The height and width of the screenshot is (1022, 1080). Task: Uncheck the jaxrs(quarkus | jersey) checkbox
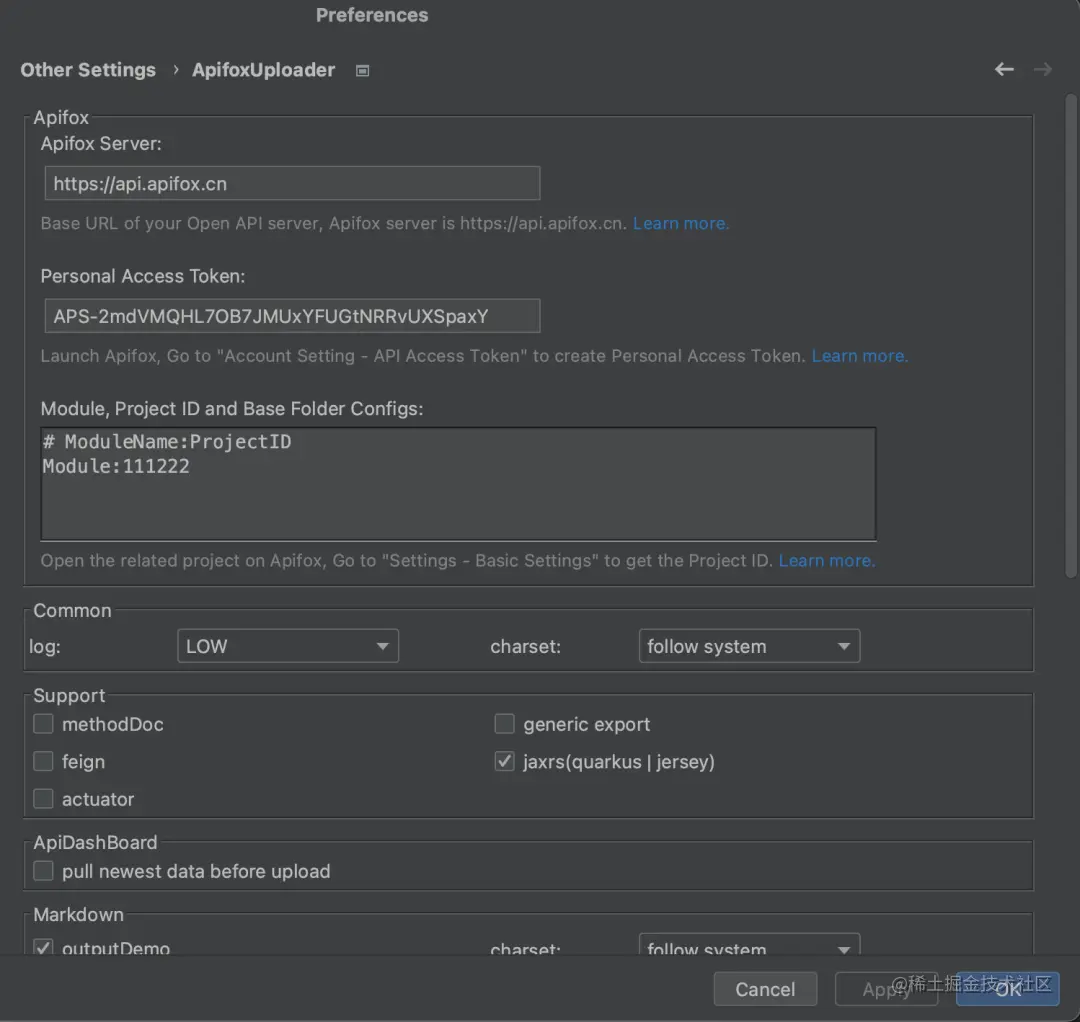[x=504, y=761]
